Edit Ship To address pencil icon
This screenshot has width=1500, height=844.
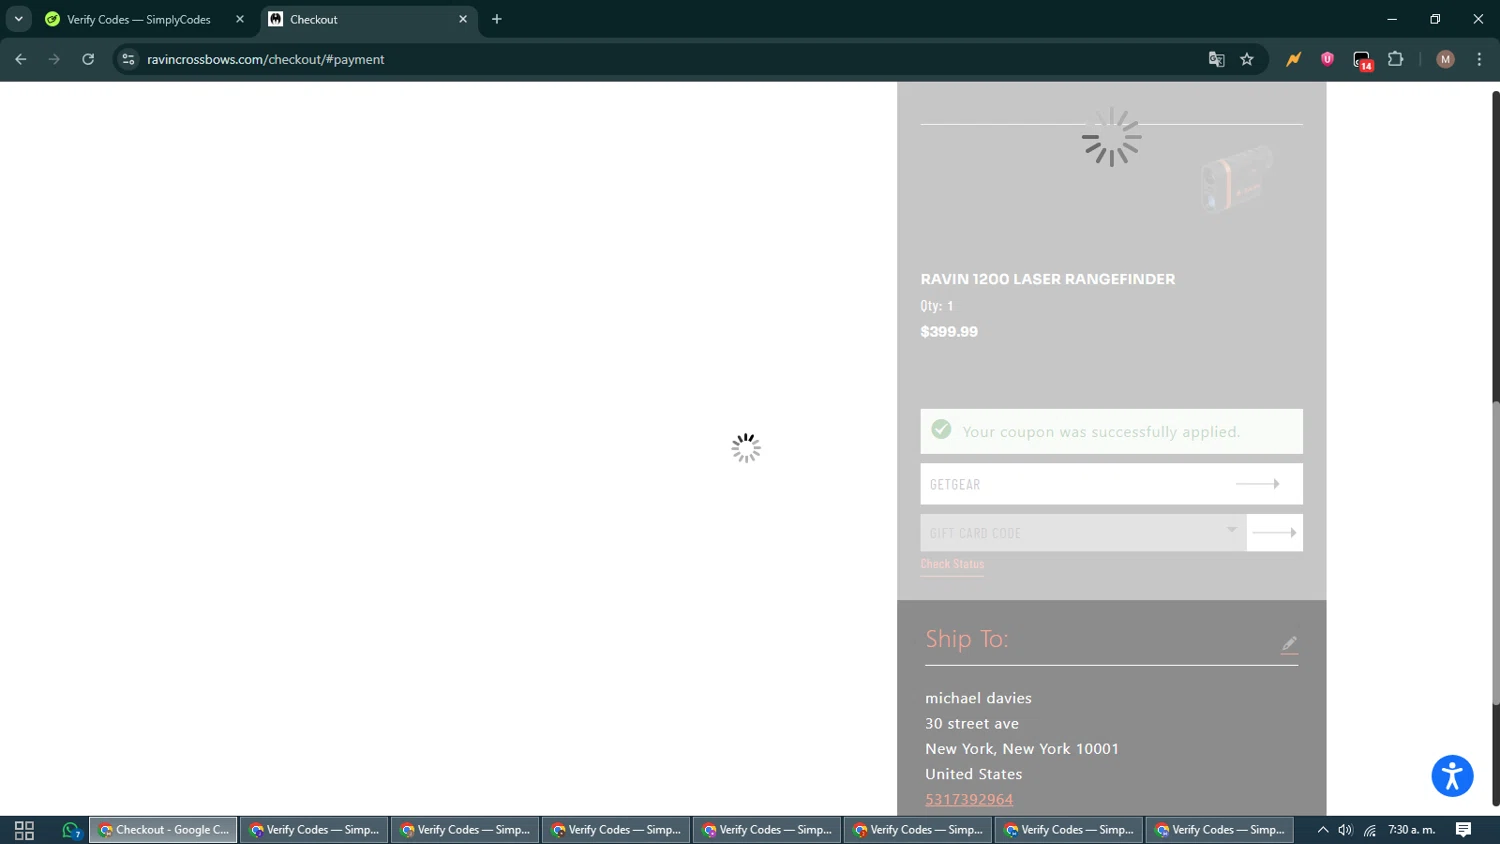click(x=1289, y=644)
